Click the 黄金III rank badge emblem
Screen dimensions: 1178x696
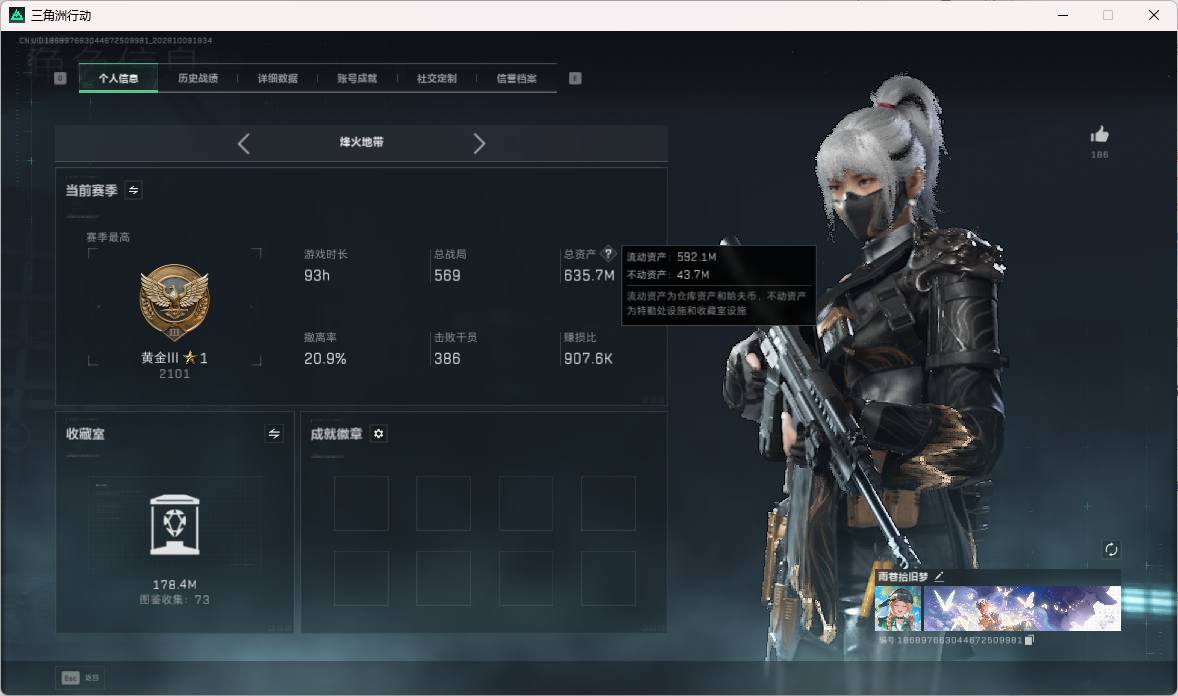(x=174, y=303)
